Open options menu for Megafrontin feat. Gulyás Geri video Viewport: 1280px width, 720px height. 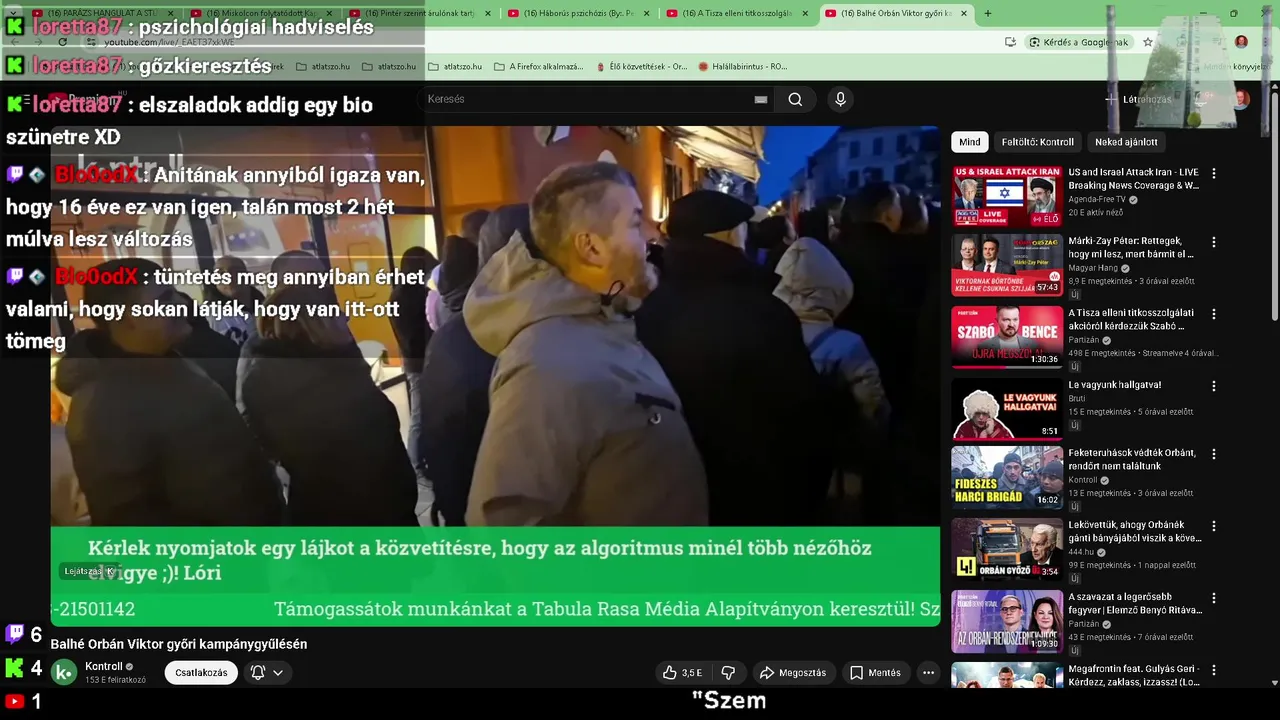pyautogui.click(x=1214, y=670)
